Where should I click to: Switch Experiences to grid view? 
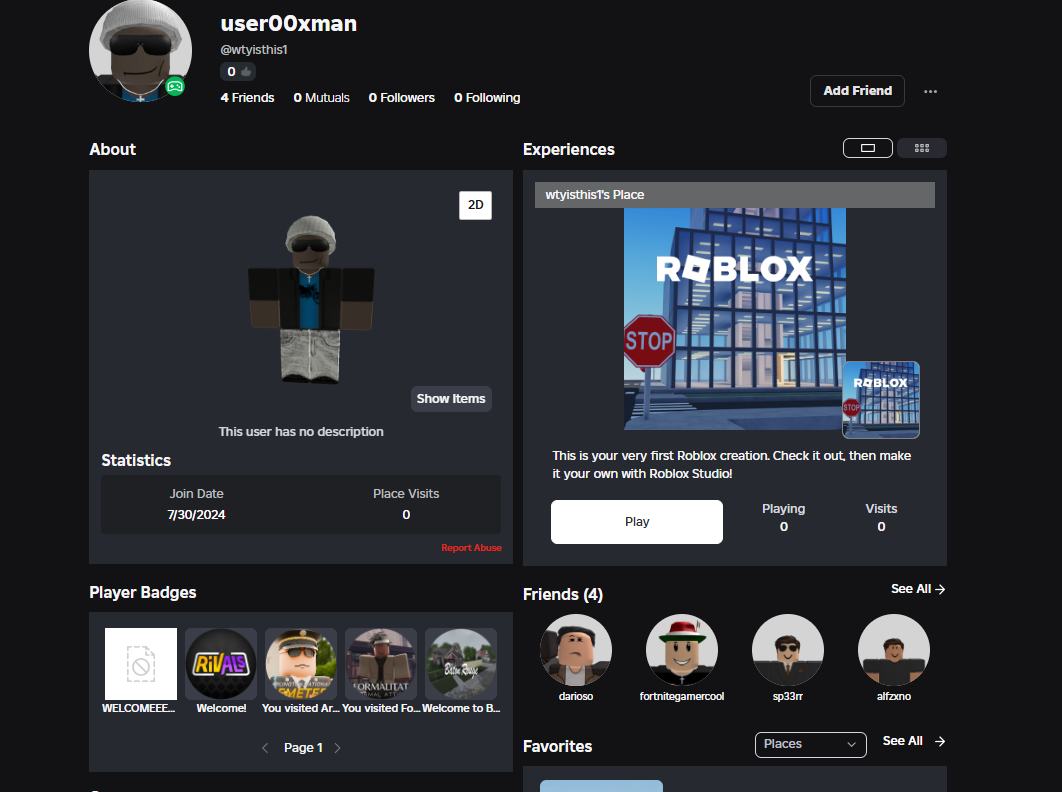922,148
